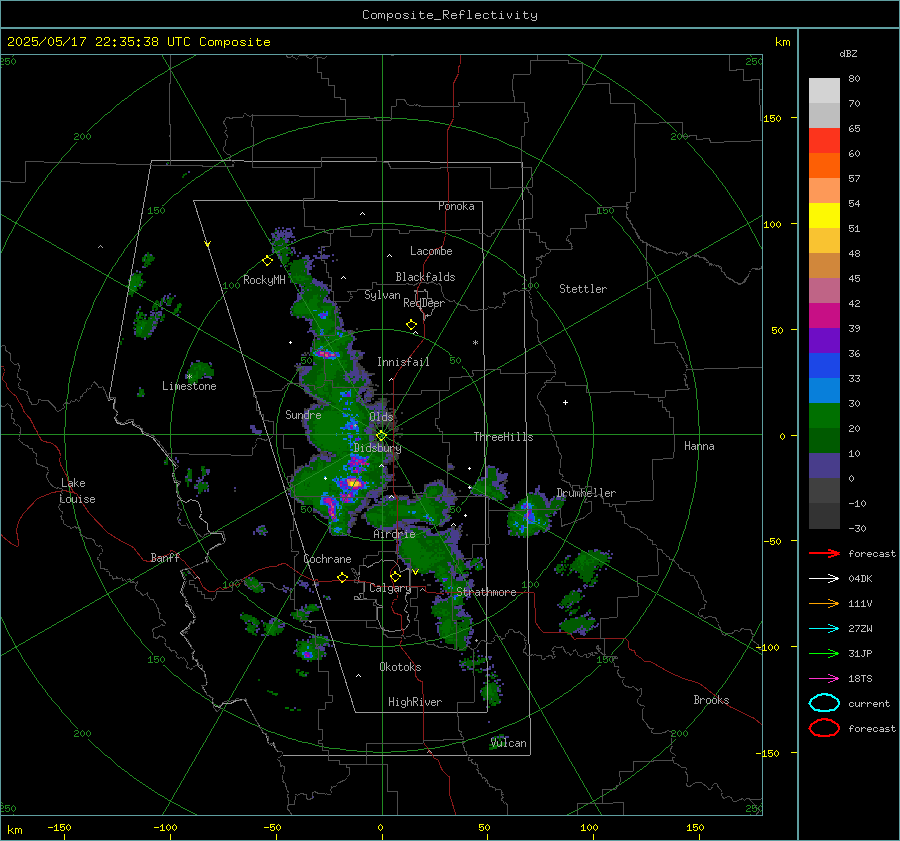Click the RockyMH label
Image resolution: width=900 pixels, height=841 pixels.
(x=264, y=280)
